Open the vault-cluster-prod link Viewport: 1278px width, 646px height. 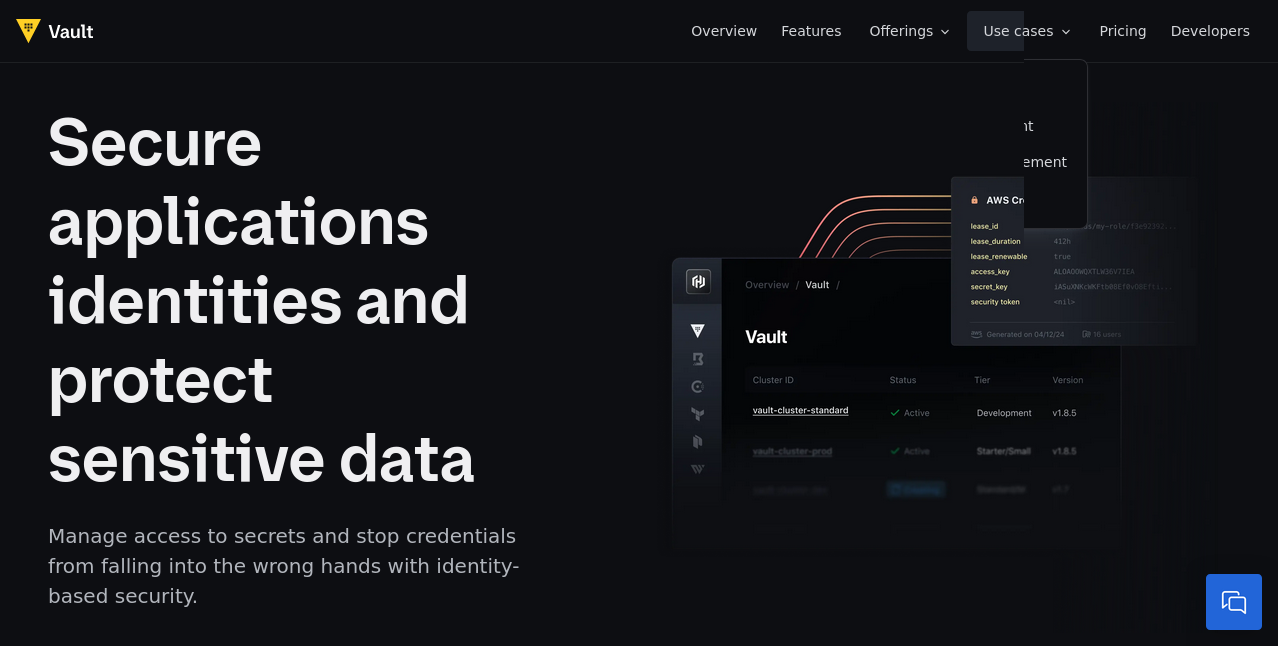pyautogui.click(x=792, y=451)
